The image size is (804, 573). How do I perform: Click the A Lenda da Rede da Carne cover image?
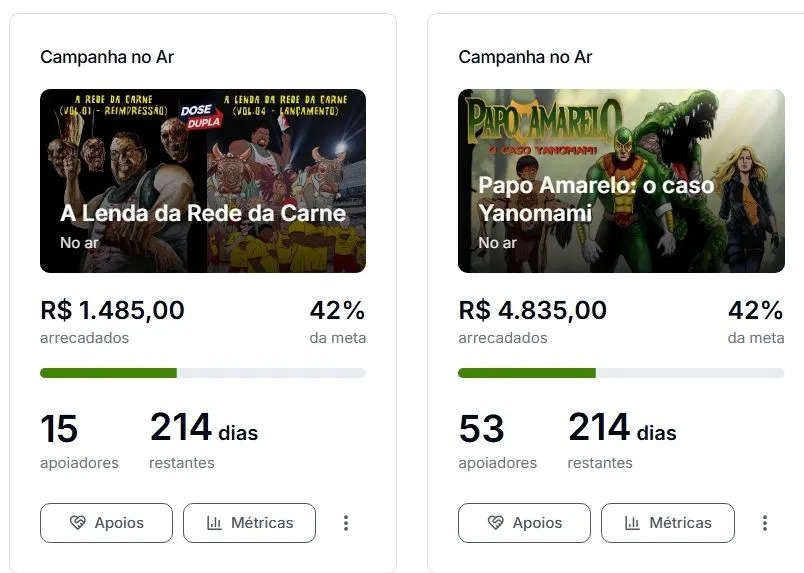point(203,181)
